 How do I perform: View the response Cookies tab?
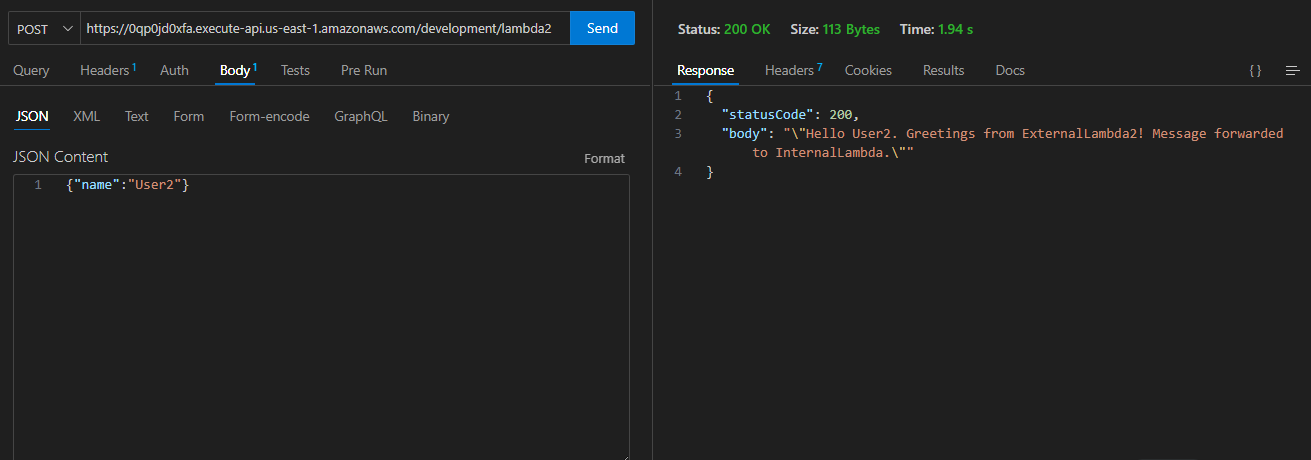tap(868, 70)
